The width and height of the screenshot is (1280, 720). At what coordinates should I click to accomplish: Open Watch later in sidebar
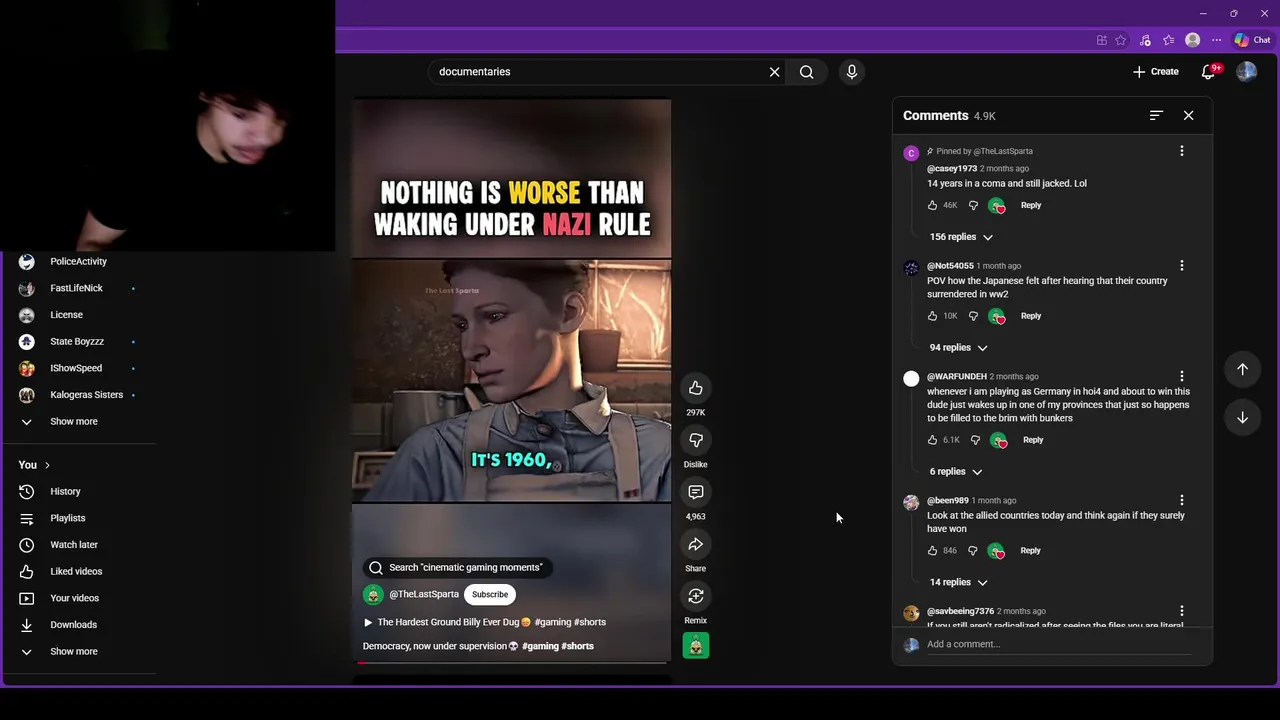pos(74,545)
